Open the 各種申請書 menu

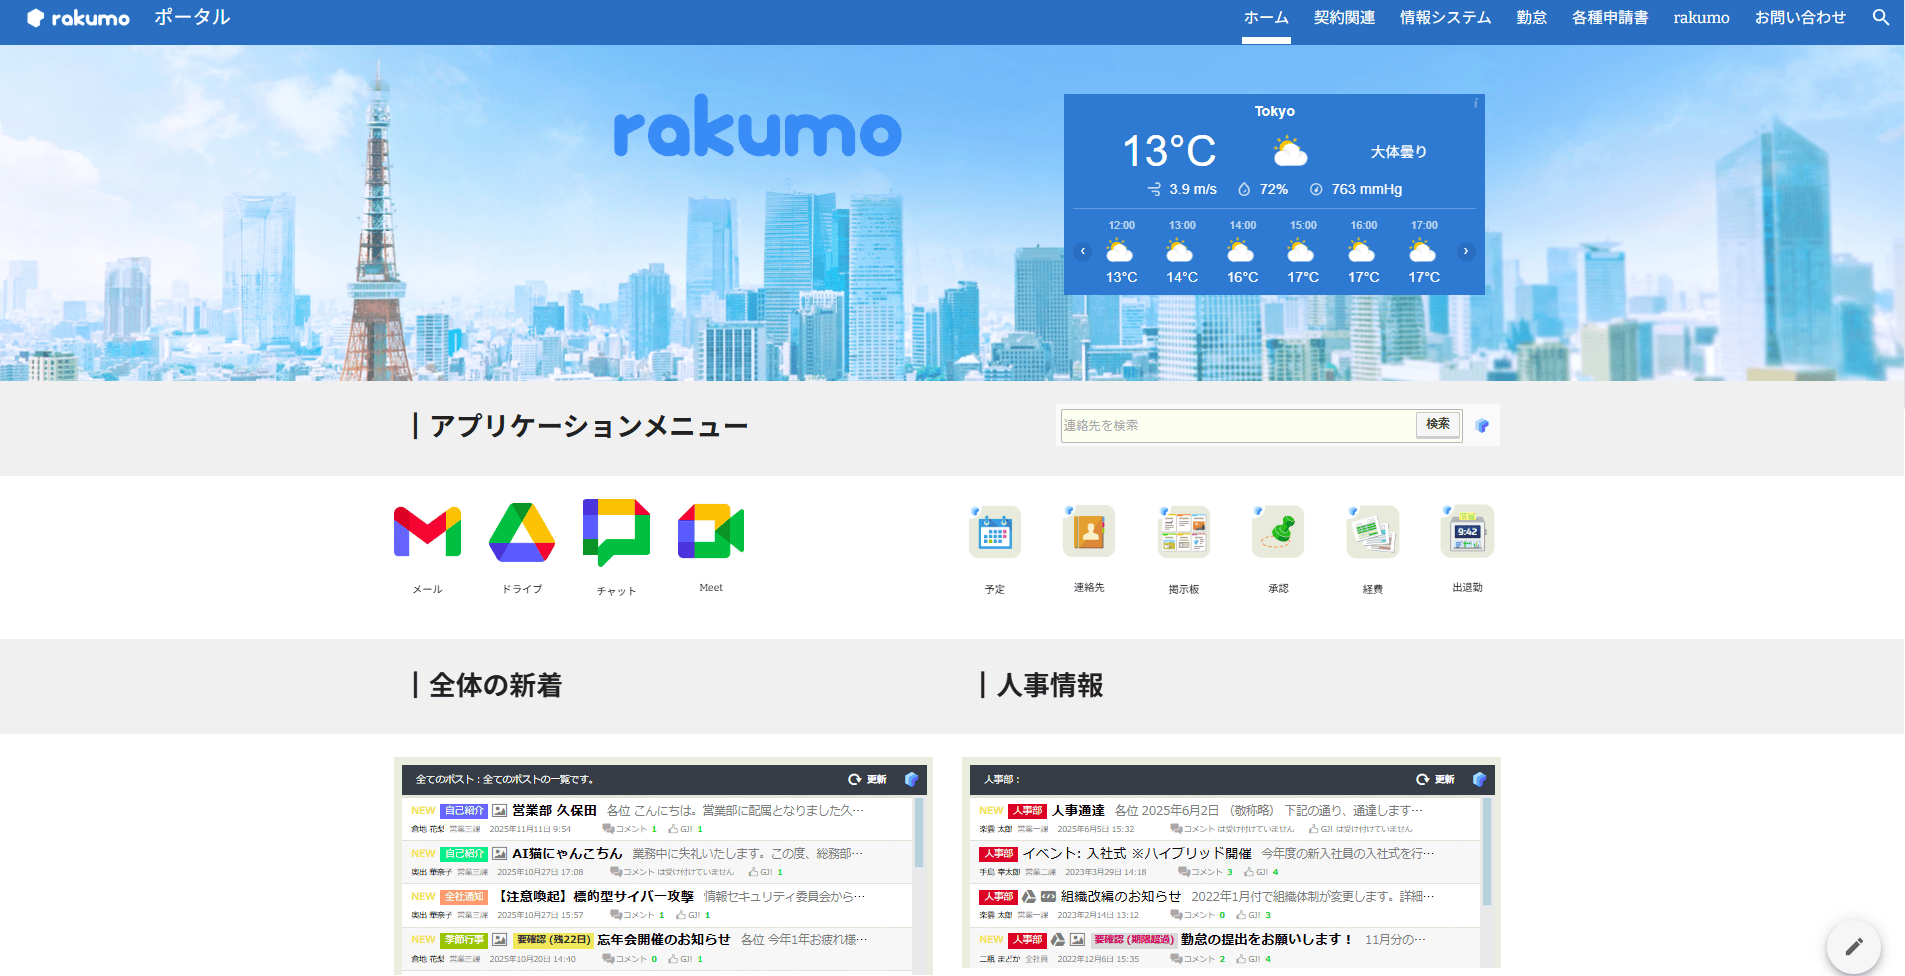[1609, 18]
